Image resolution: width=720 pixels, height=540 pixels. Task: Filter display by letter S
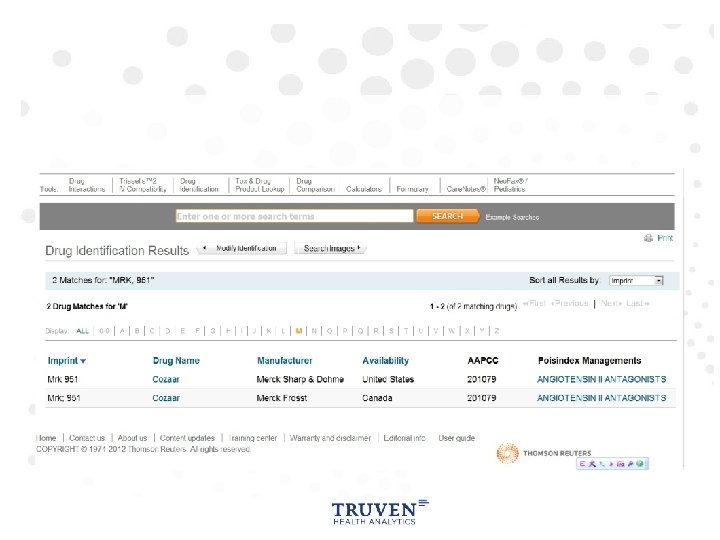click(391, 331)
